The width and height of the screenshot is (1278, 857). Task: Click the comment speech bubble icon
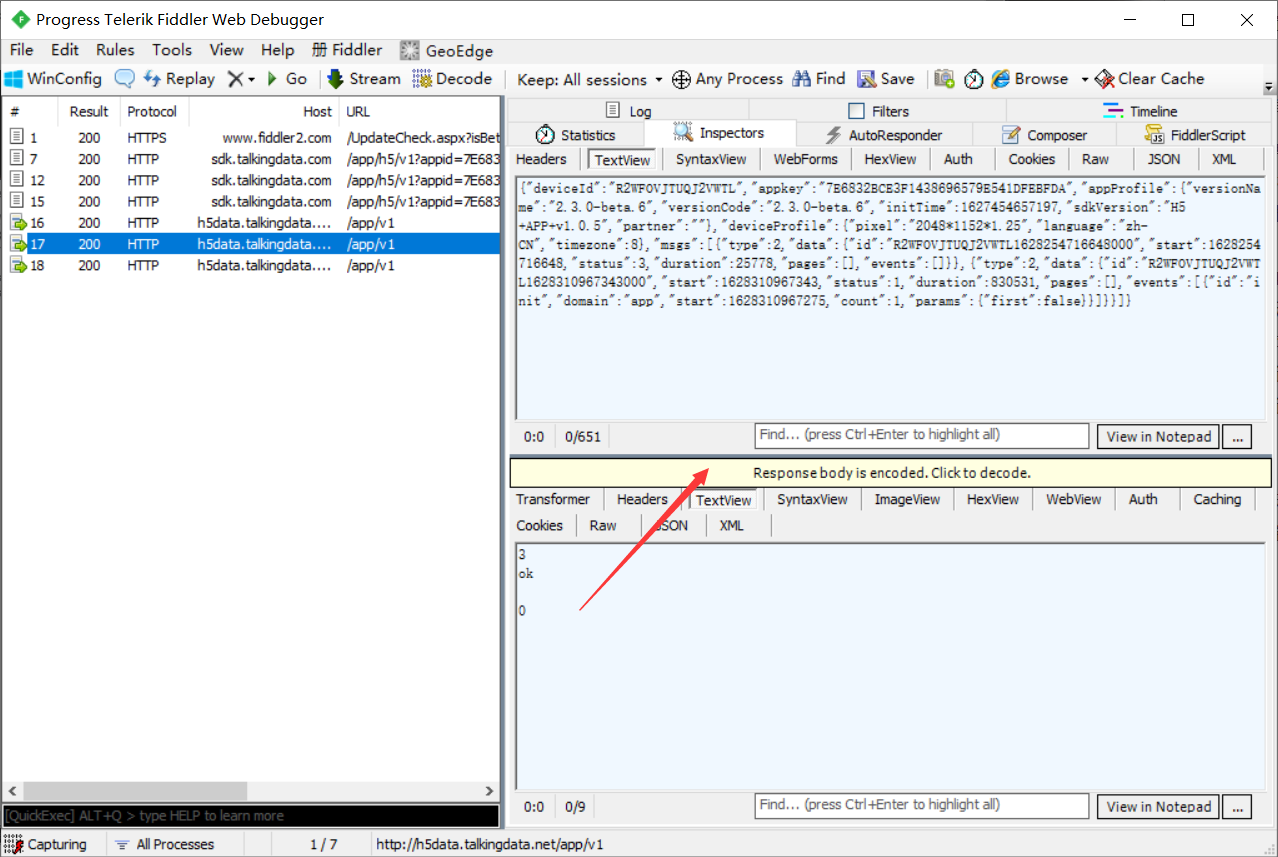pyautogui.click(x=124, y=79)
